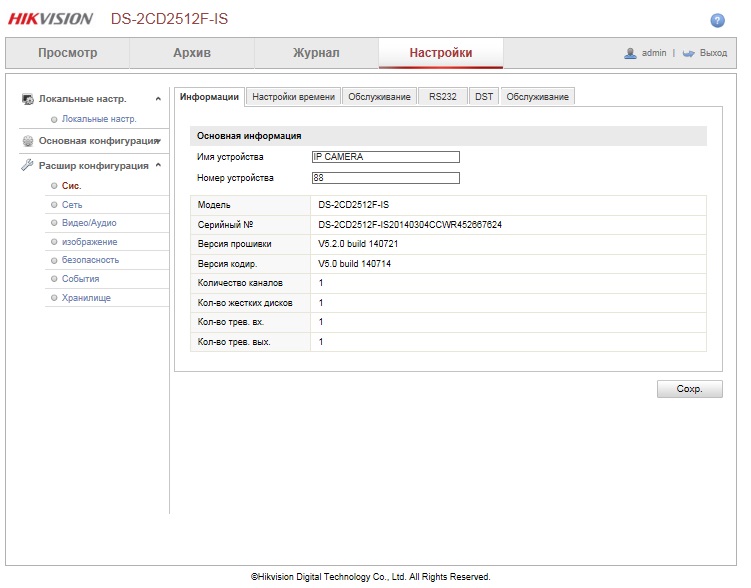The height and width of the screenshot is (588, 751).
Task: Open the Видео/Аудио settings link
Action: coord(89,223)
